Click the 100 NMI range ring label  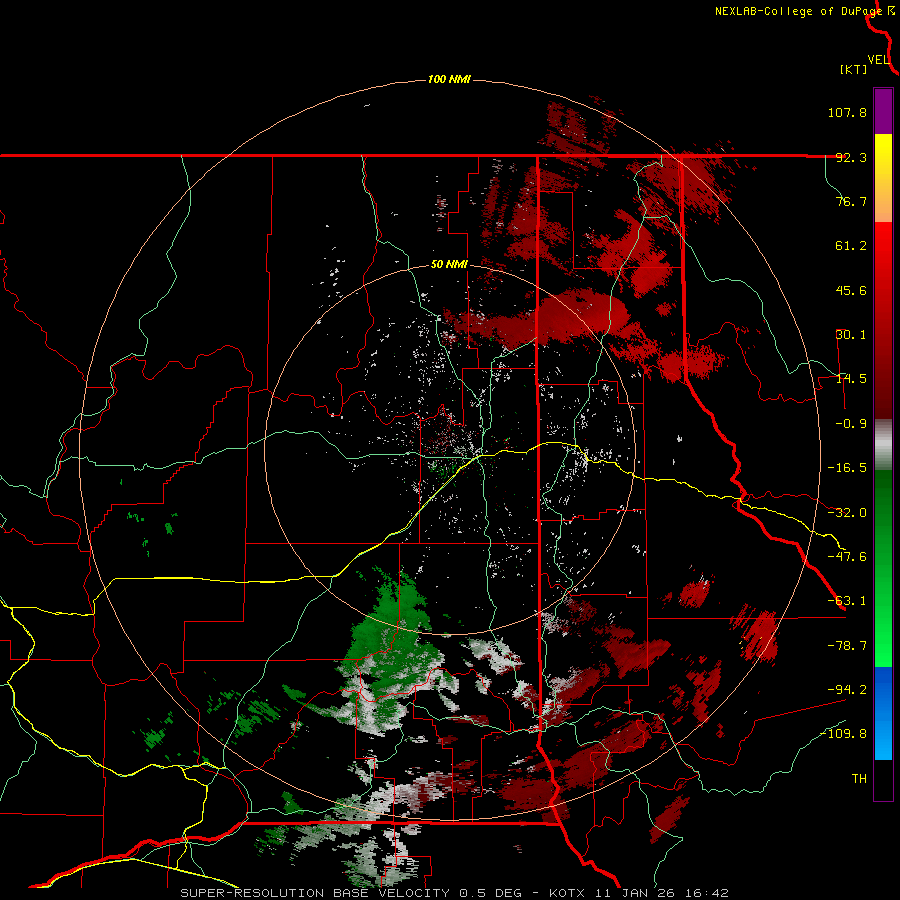[x=449, y=79]
